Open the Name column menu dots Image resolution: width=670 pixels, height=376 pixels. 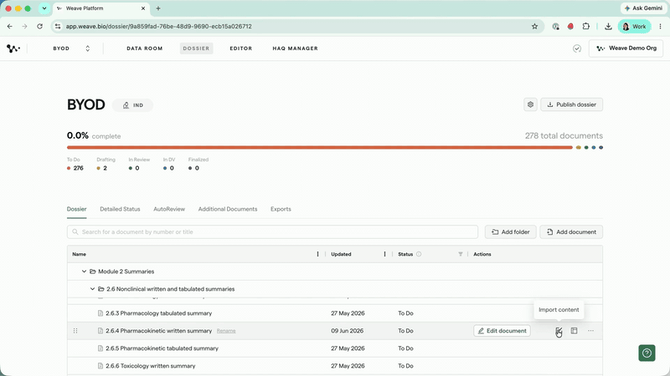317,254
